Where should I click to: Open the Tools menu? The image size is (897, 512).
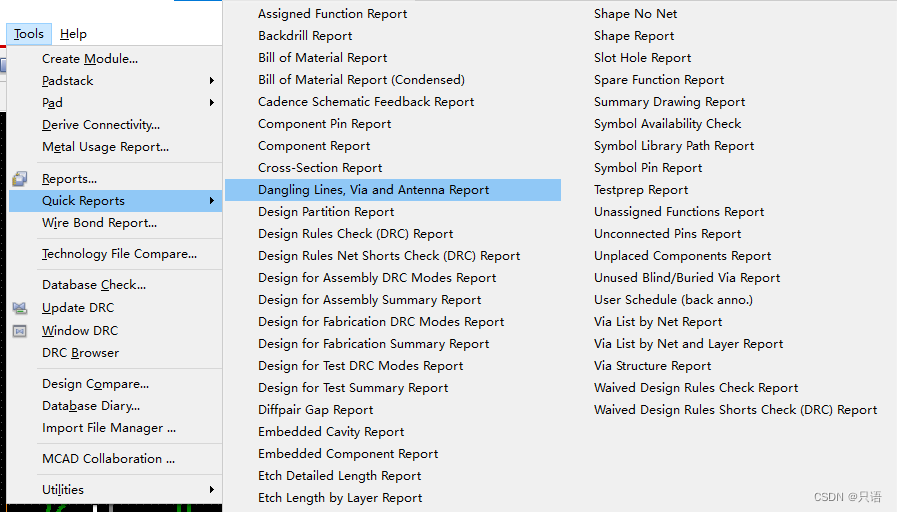[28, 34]
